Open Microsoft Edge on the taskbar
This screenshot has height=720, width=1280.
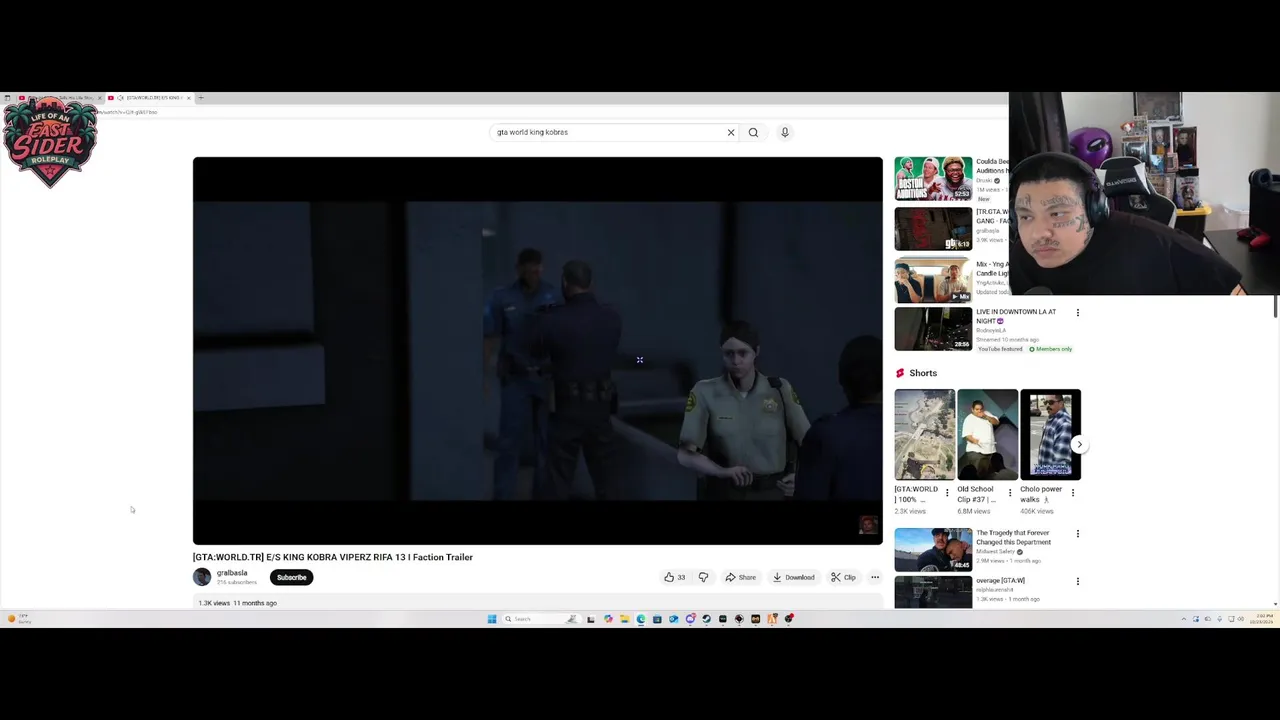641,619
